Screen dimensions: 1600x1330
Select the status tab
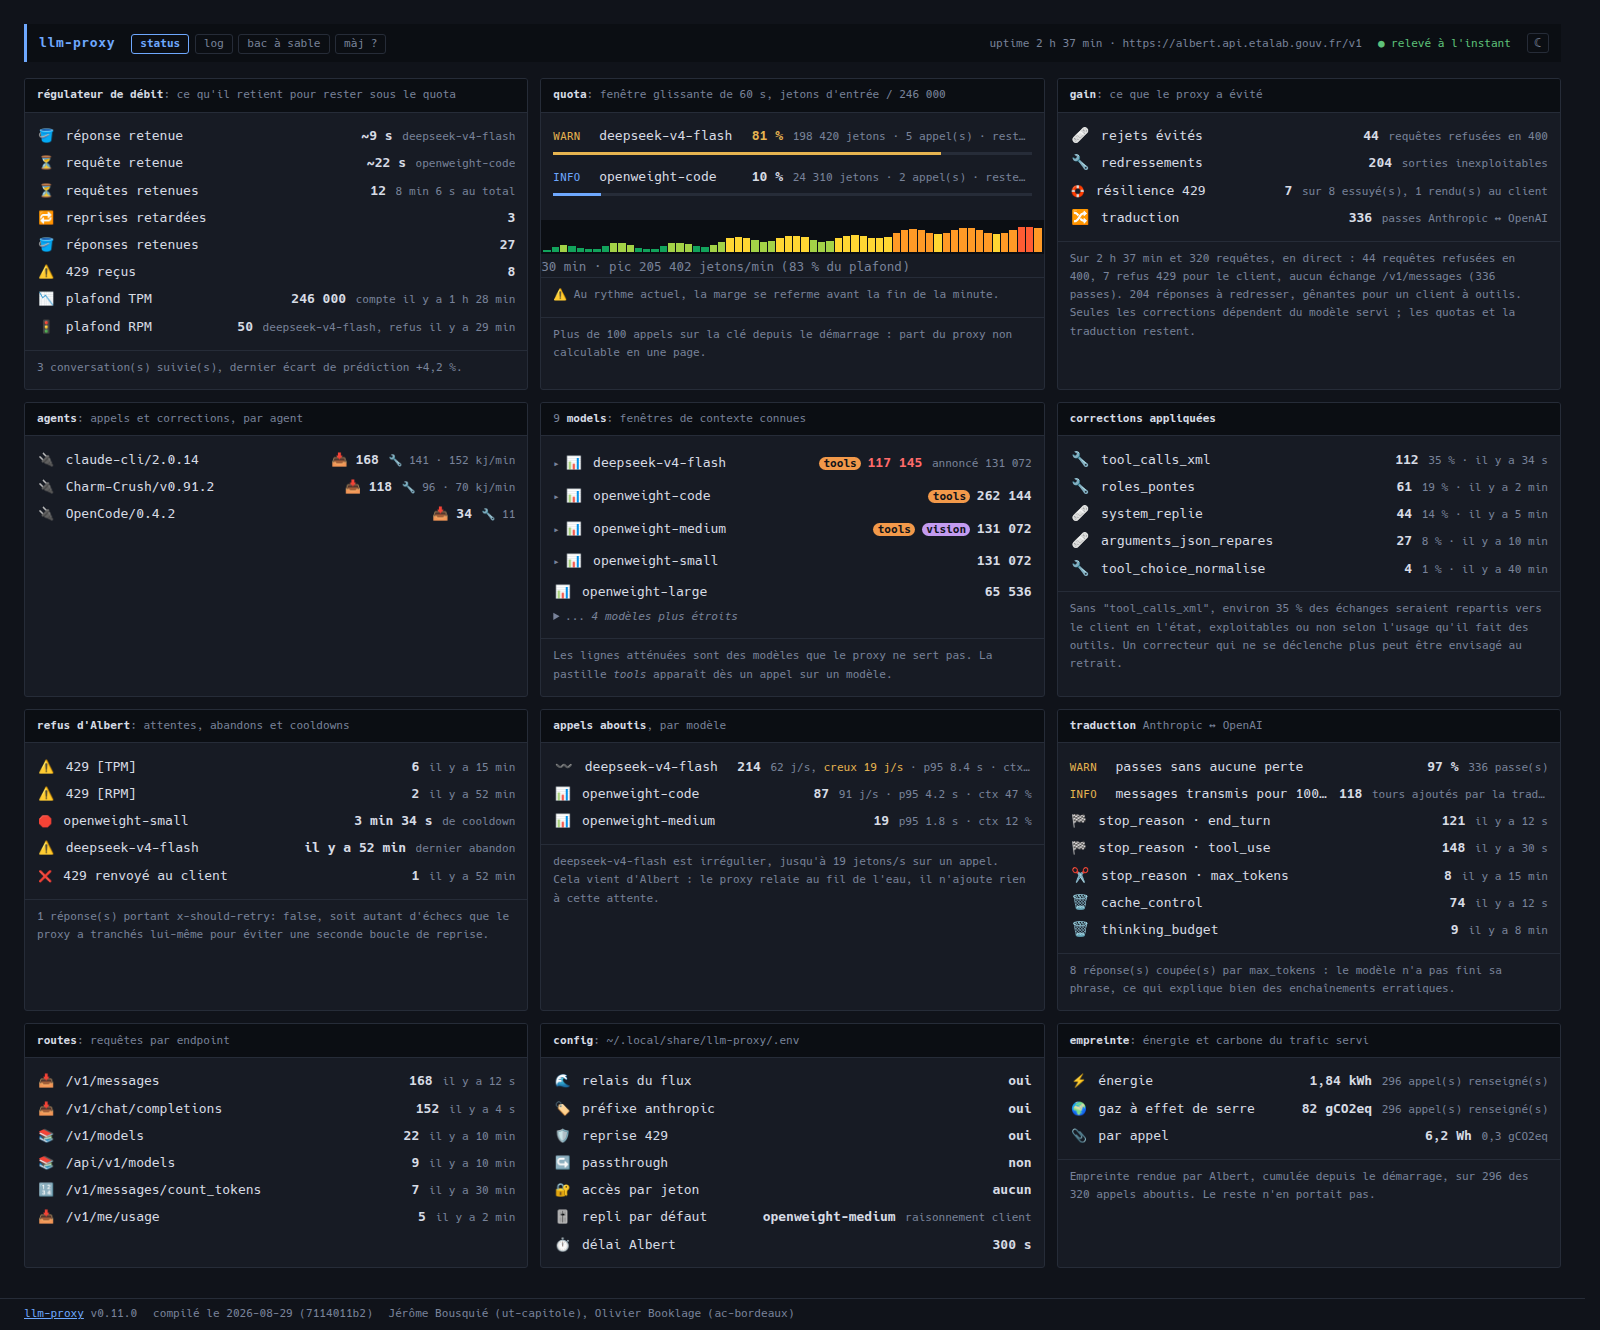(x=160, y=43)
